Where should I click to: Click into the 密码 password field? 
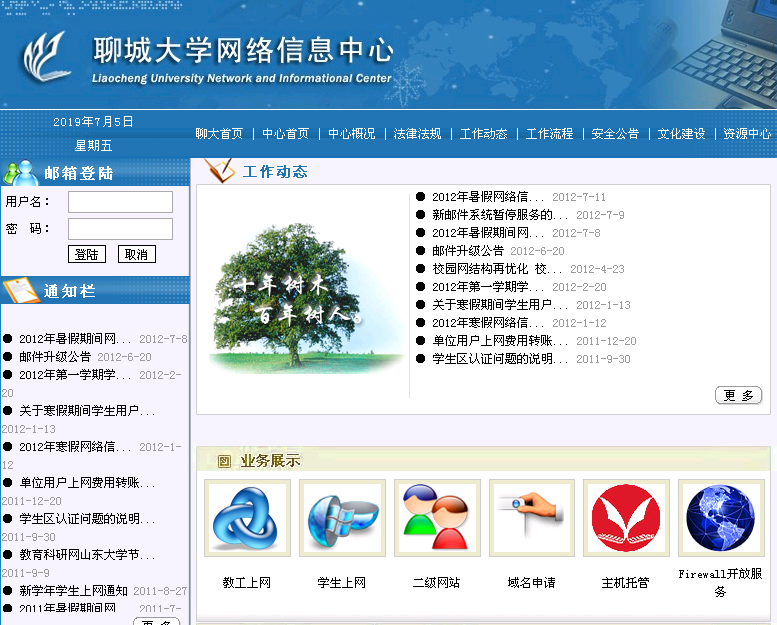coord(120,229)
